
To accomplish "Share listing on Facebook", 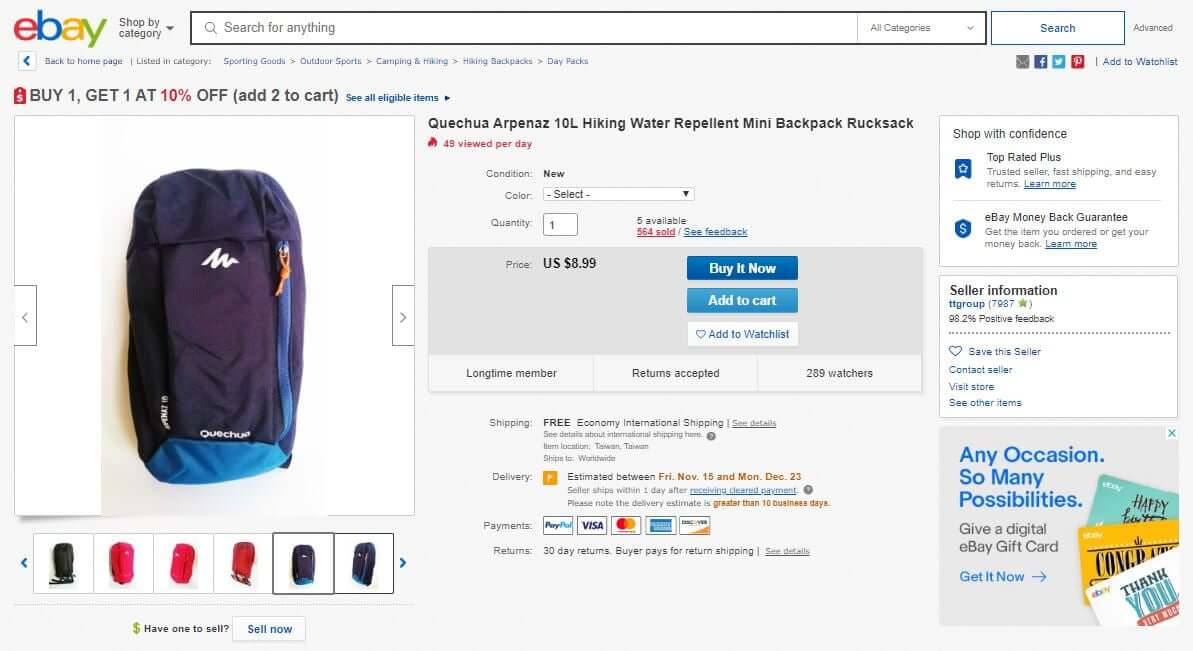I will 1040,62.
